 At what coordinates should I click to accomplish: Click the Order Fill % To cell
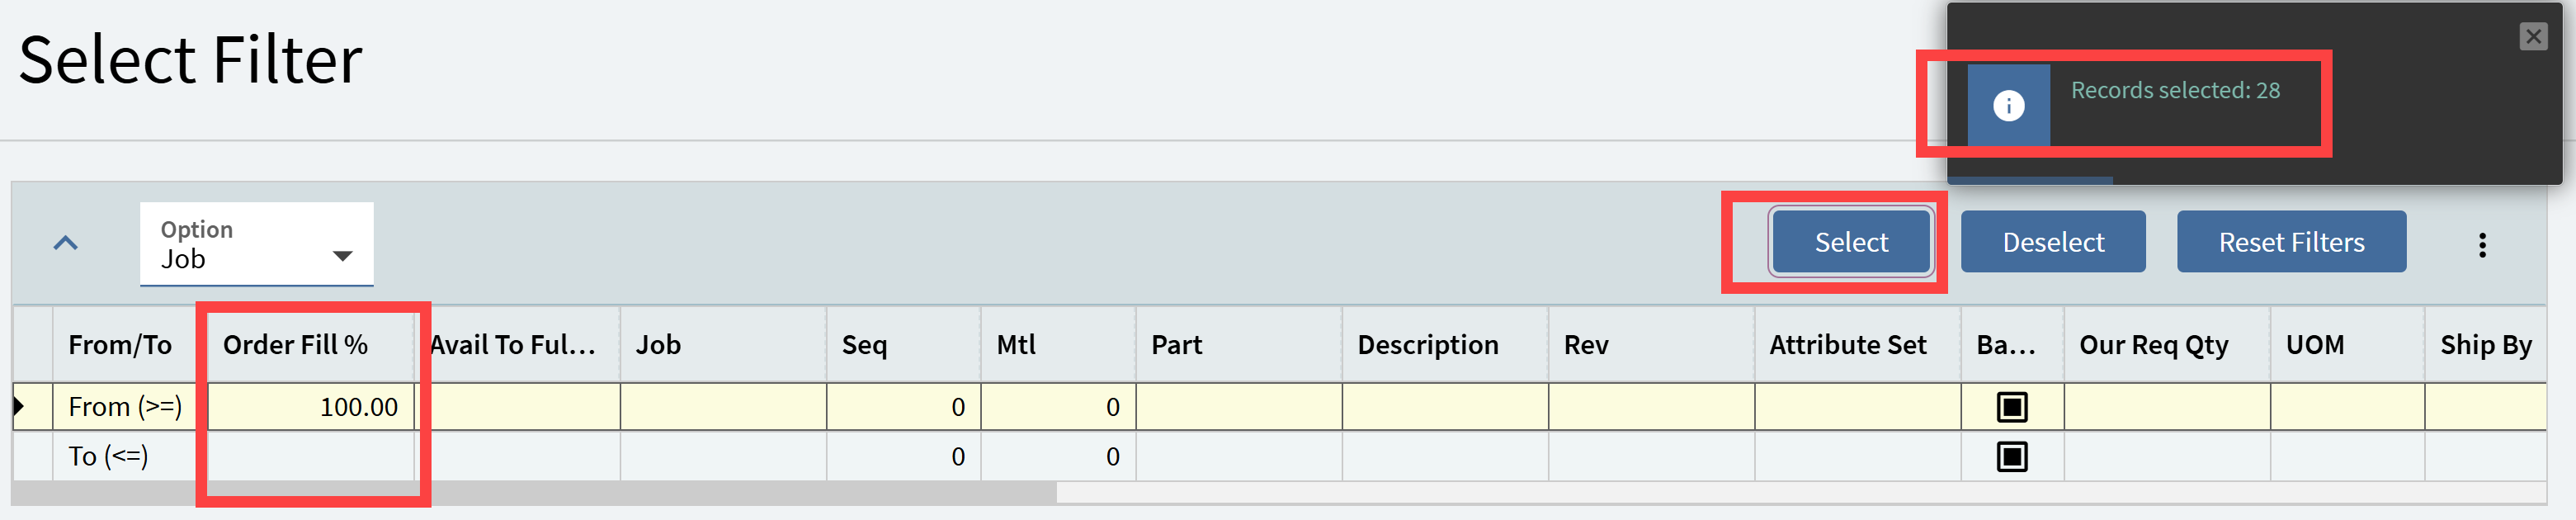coord(311,457)
